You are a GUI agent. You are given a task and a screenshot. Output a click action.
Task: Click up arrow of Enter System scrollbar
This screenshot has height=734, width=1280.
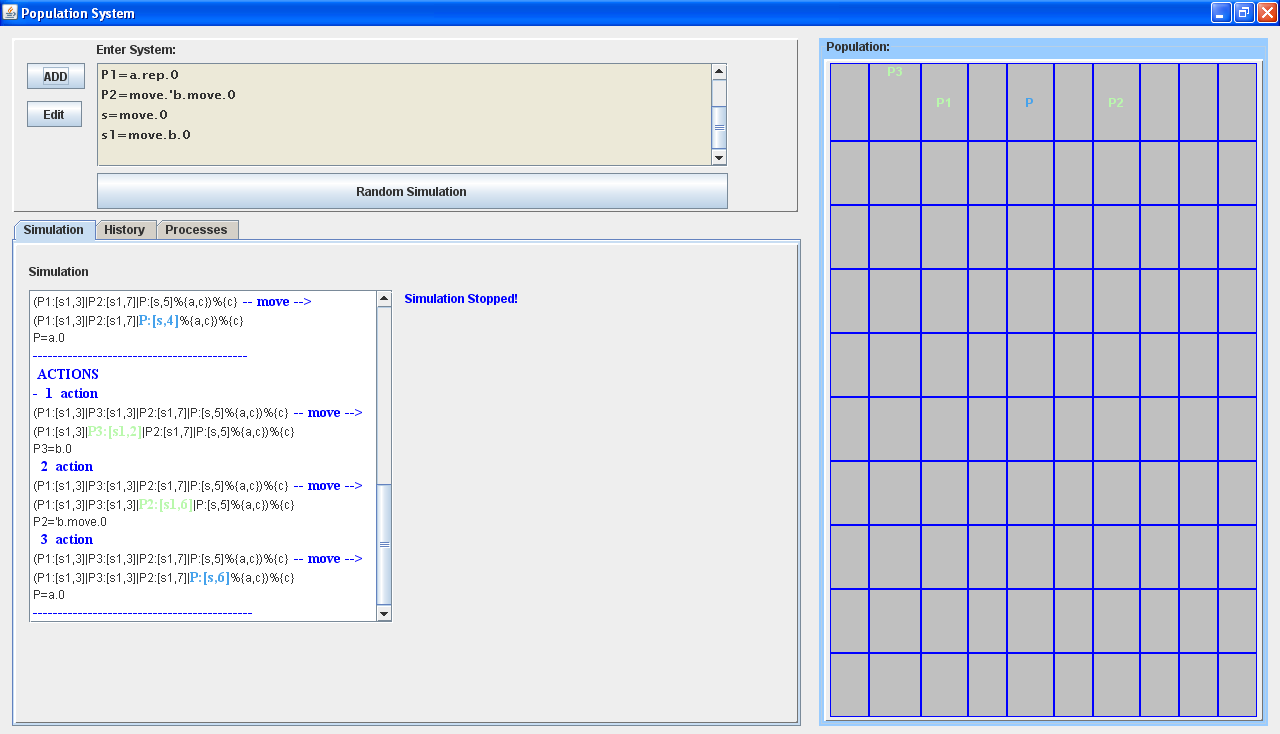(x=718, y=72)
